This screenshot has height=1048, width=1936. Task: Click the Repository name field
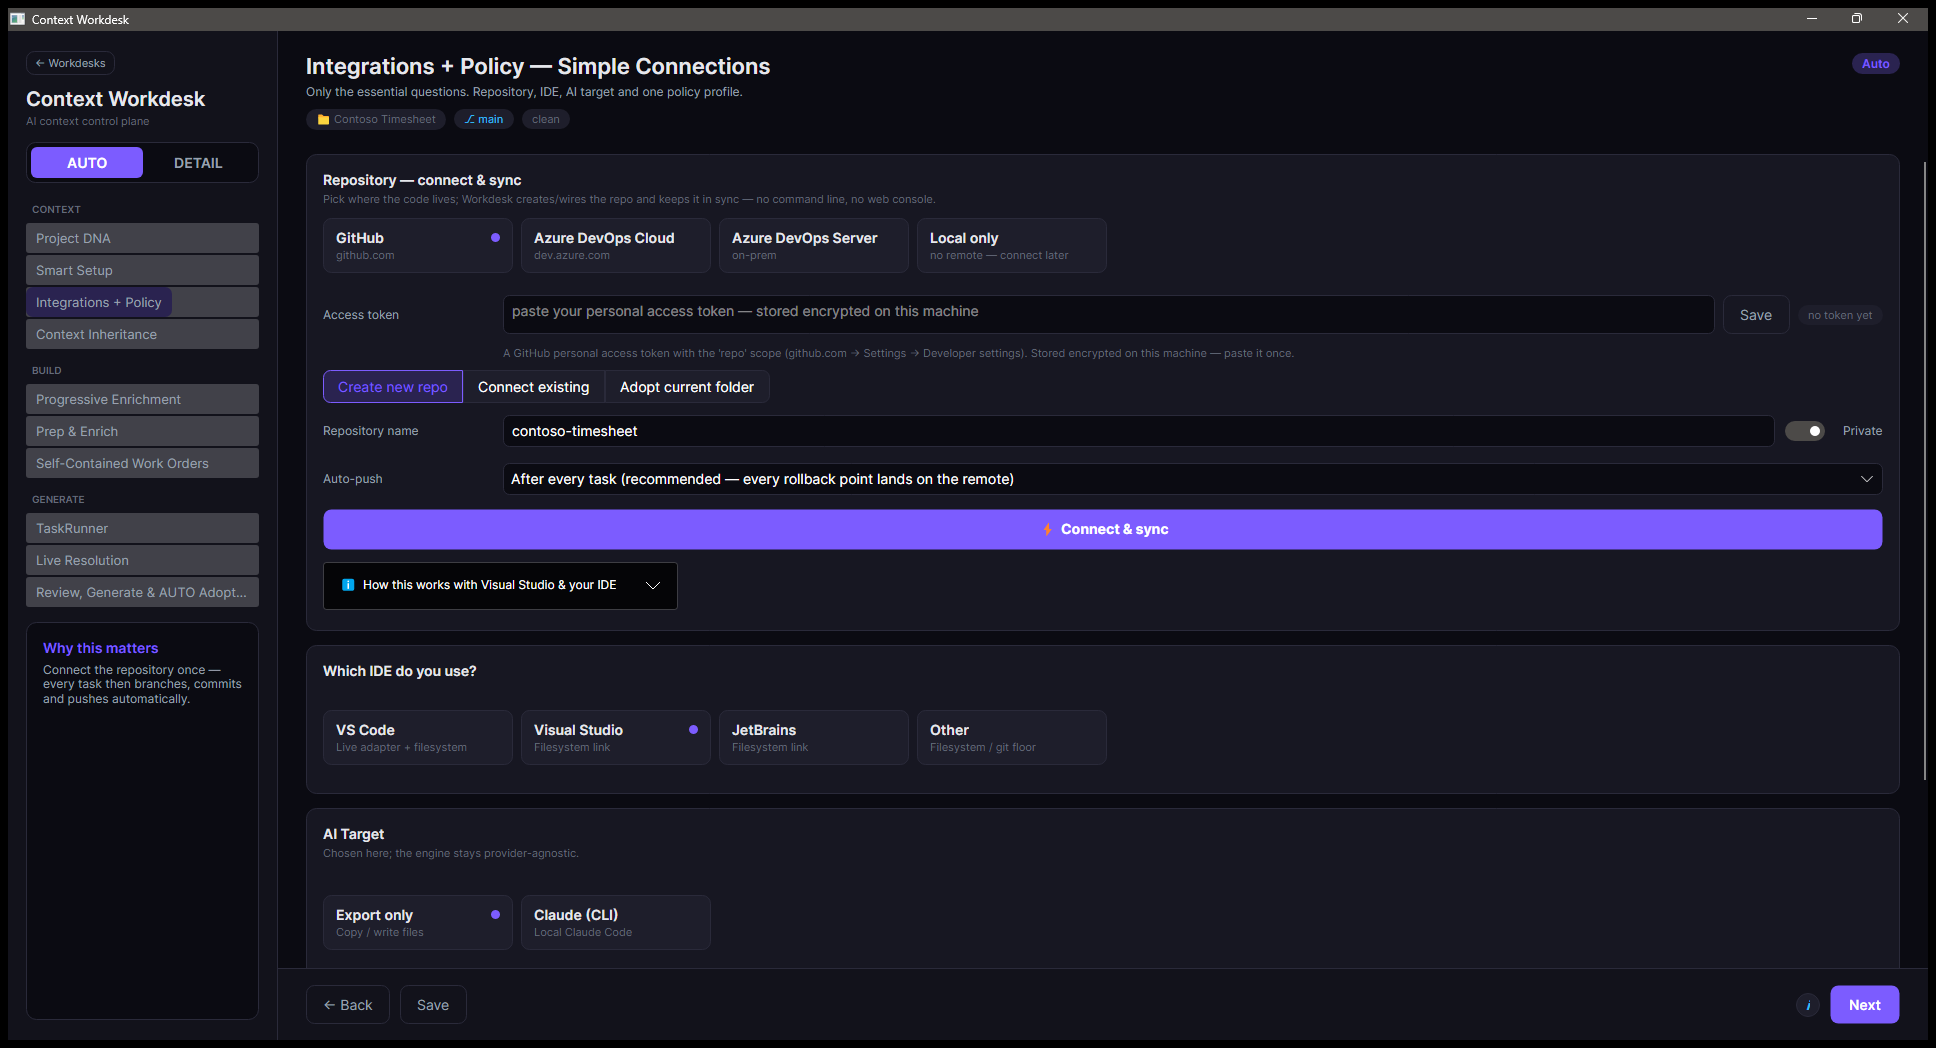coord(1138,431)
